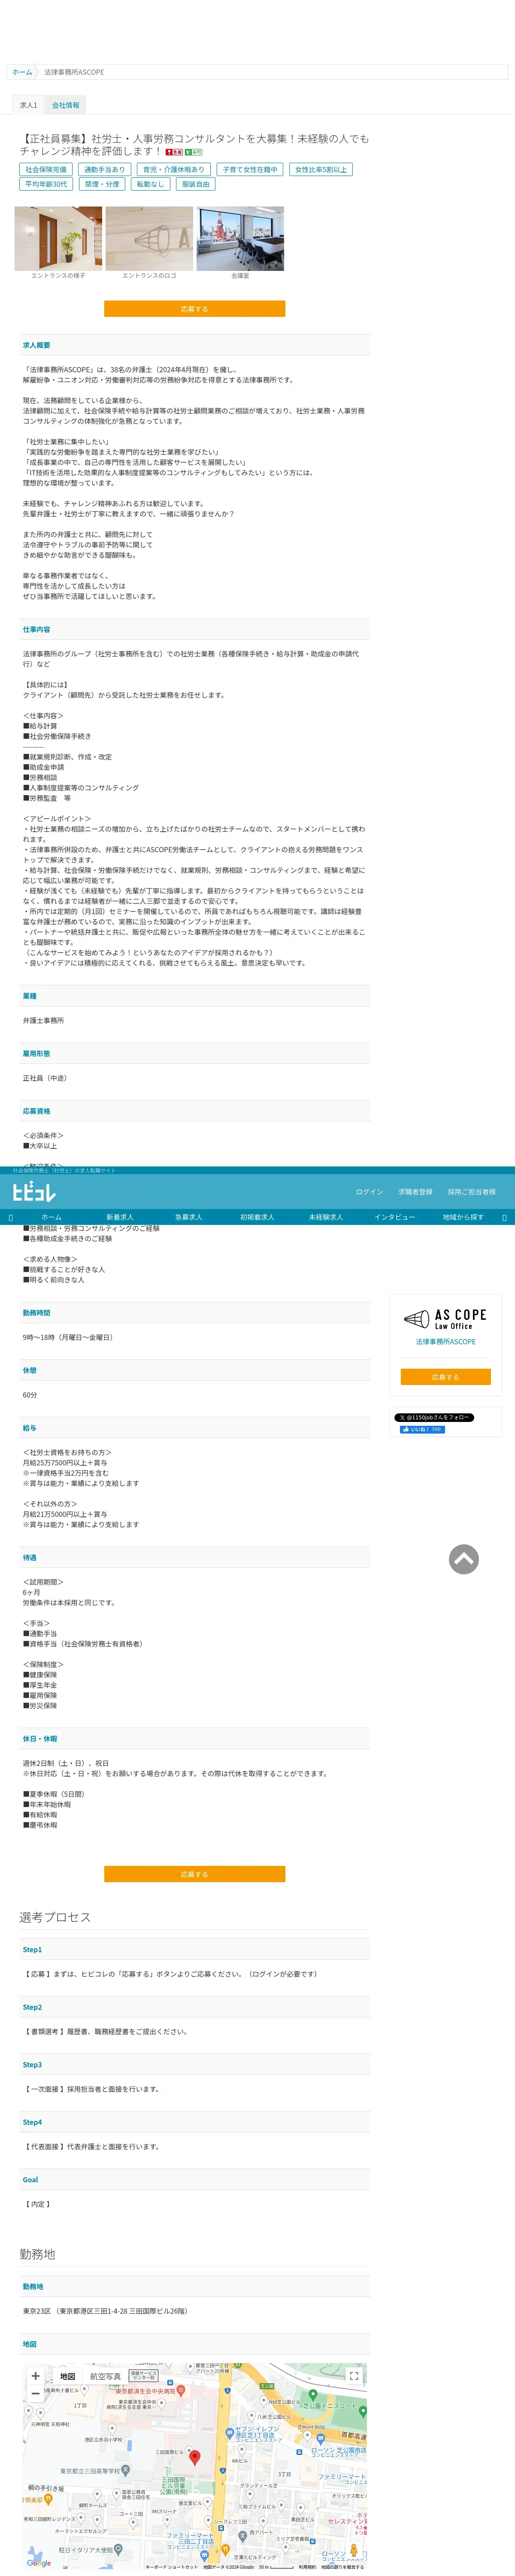Open 地域から探す in nav bar

click(x=463, y=1217)
